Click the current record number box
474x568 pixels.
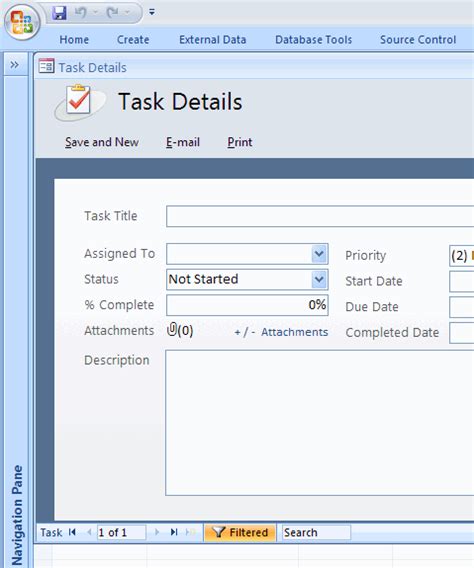[121, 532]
